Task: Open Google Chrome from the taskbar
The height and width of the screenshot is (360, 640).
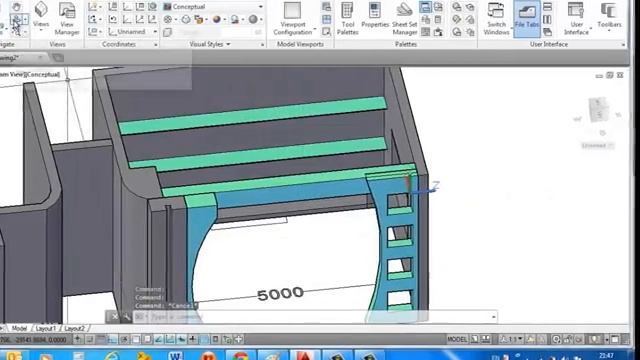Action: (x=240, y=355)
